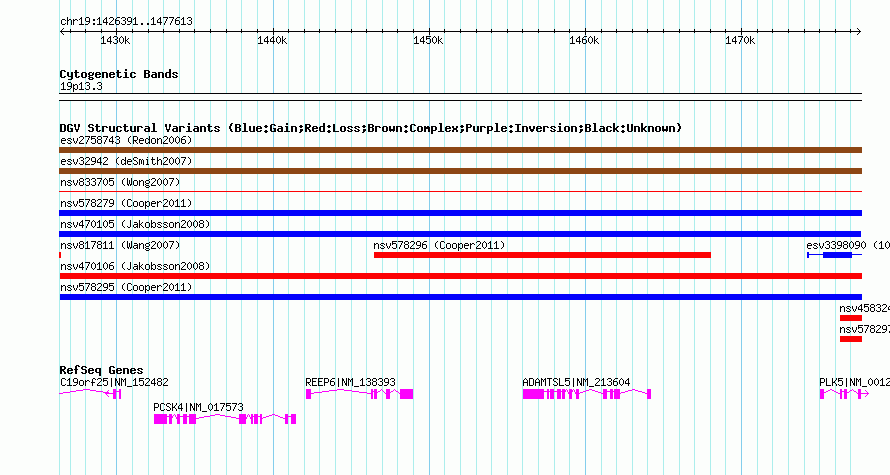Click the 1440k ruler mark
The image size is (890, 475).
(272, 40)
